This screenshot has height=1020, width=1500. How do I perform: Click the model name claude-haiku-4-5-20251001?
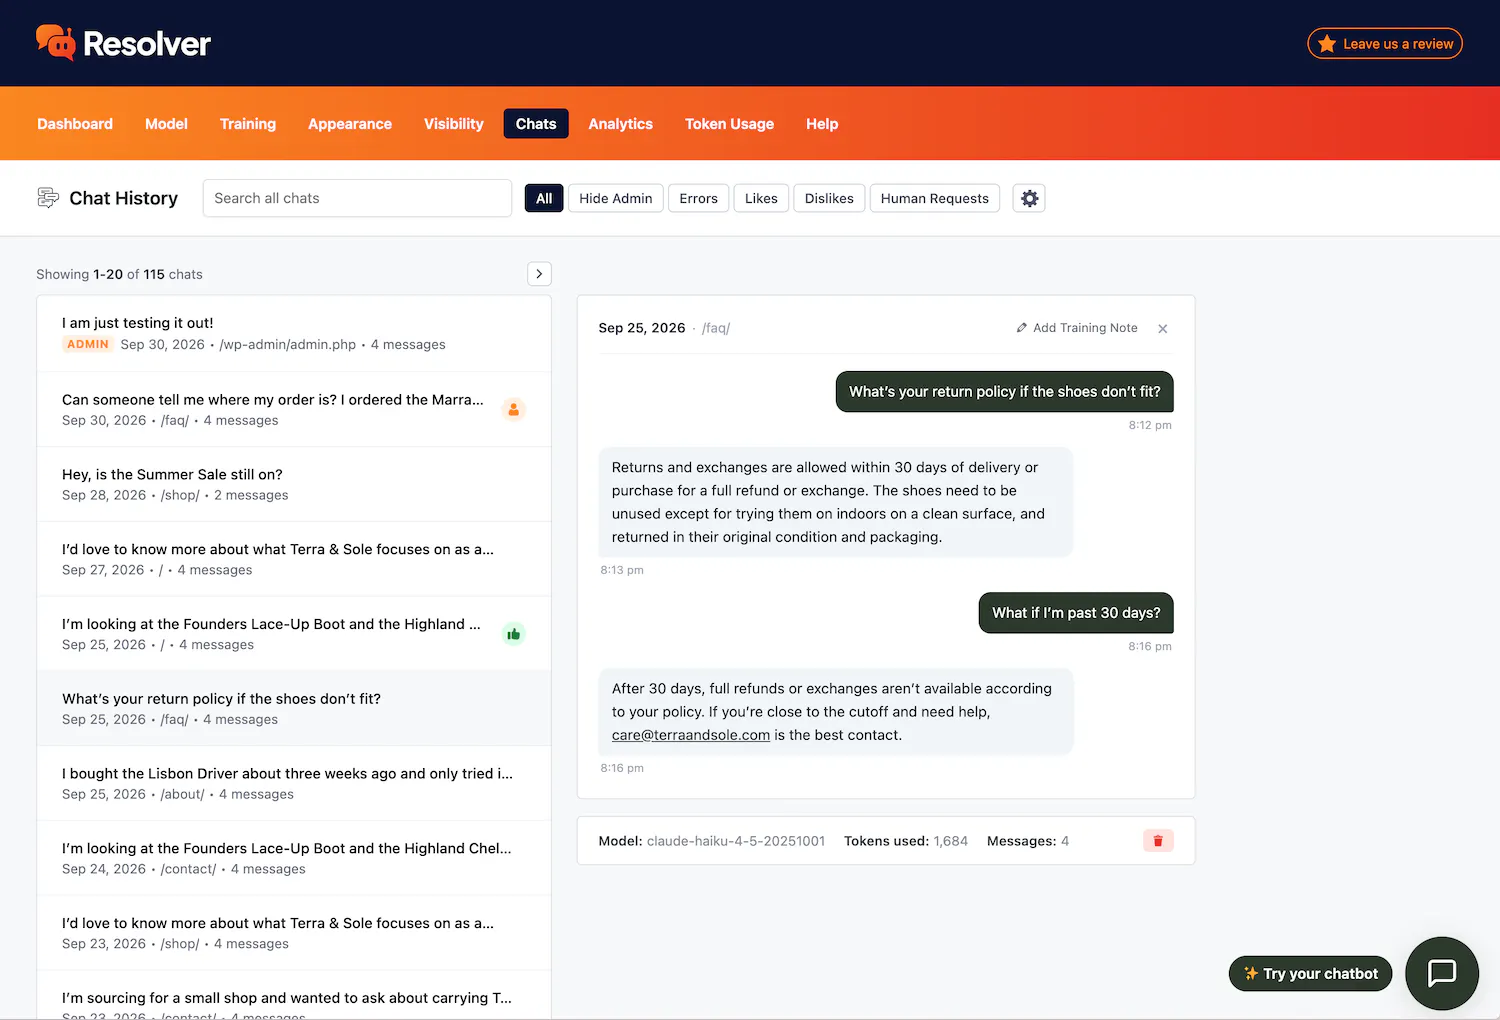coord(736,841)
